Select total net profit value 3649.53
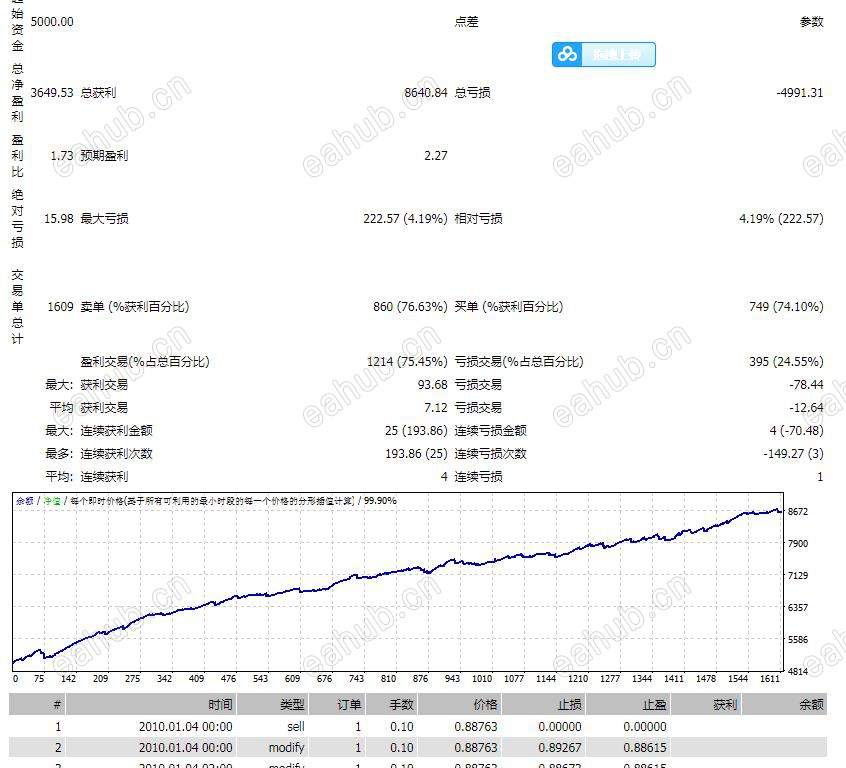This screenshot has height=768, width=846. click(x=52, y=92)
